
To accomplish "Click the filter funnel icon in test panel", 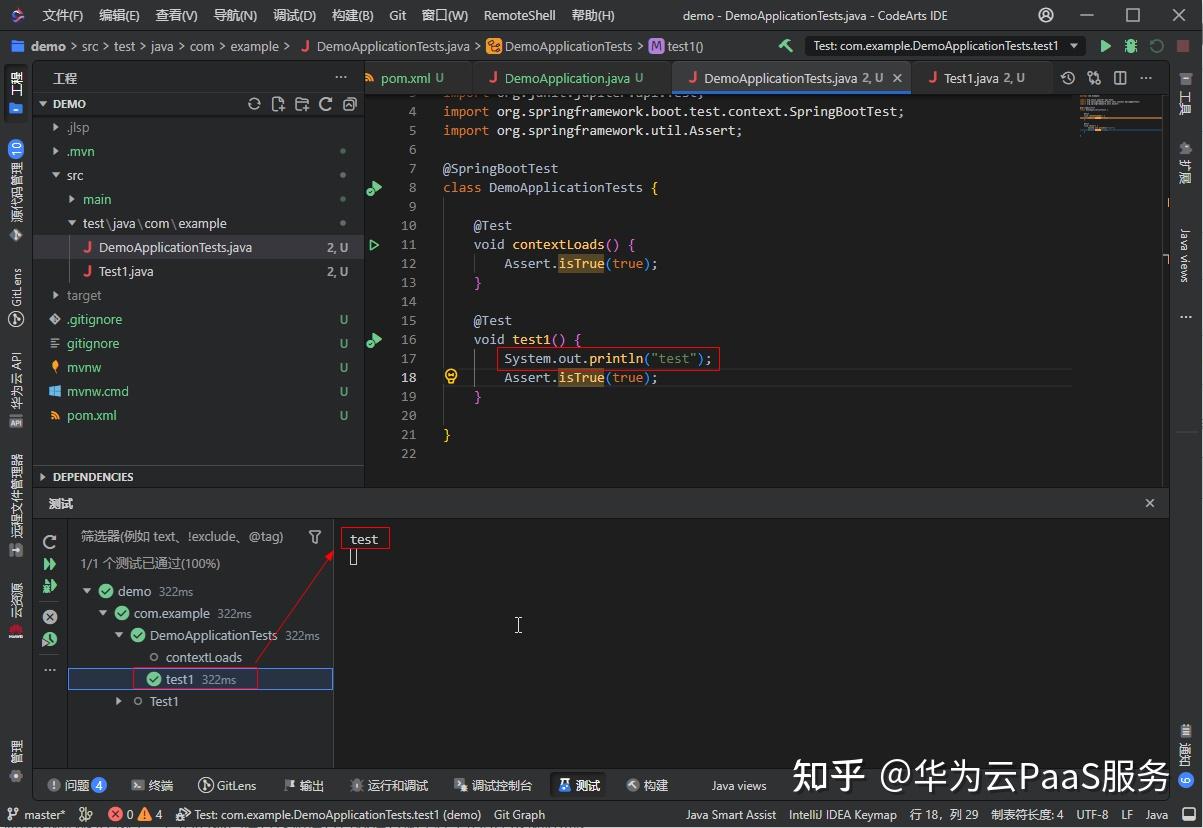I will [x=315, y=537].
